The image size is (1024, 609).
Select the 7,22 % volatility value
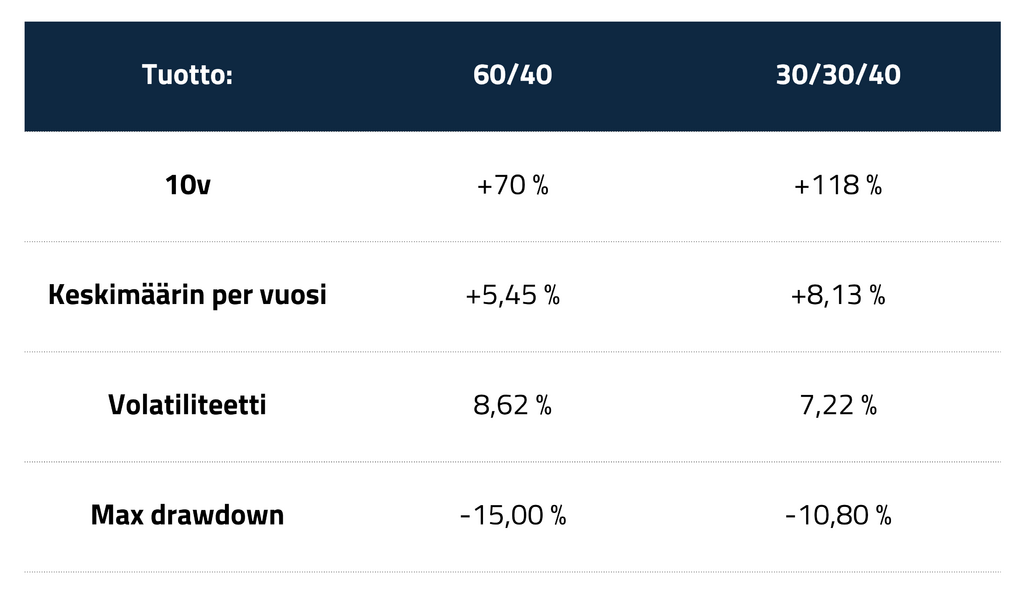coord(838,406)
